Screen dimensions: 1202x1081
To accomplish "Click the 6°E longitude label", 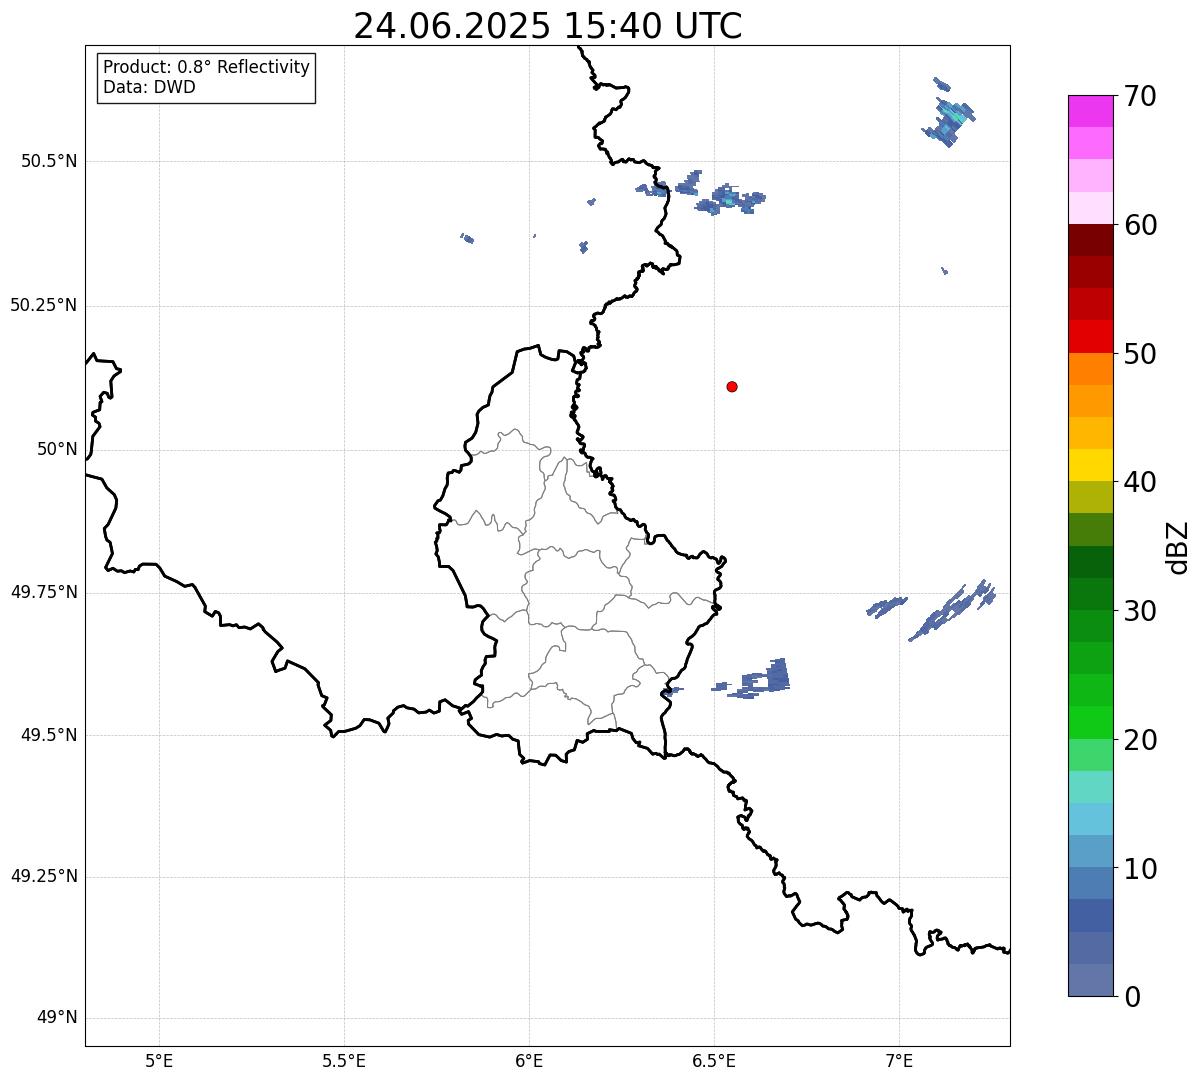I will (529, 1060).
